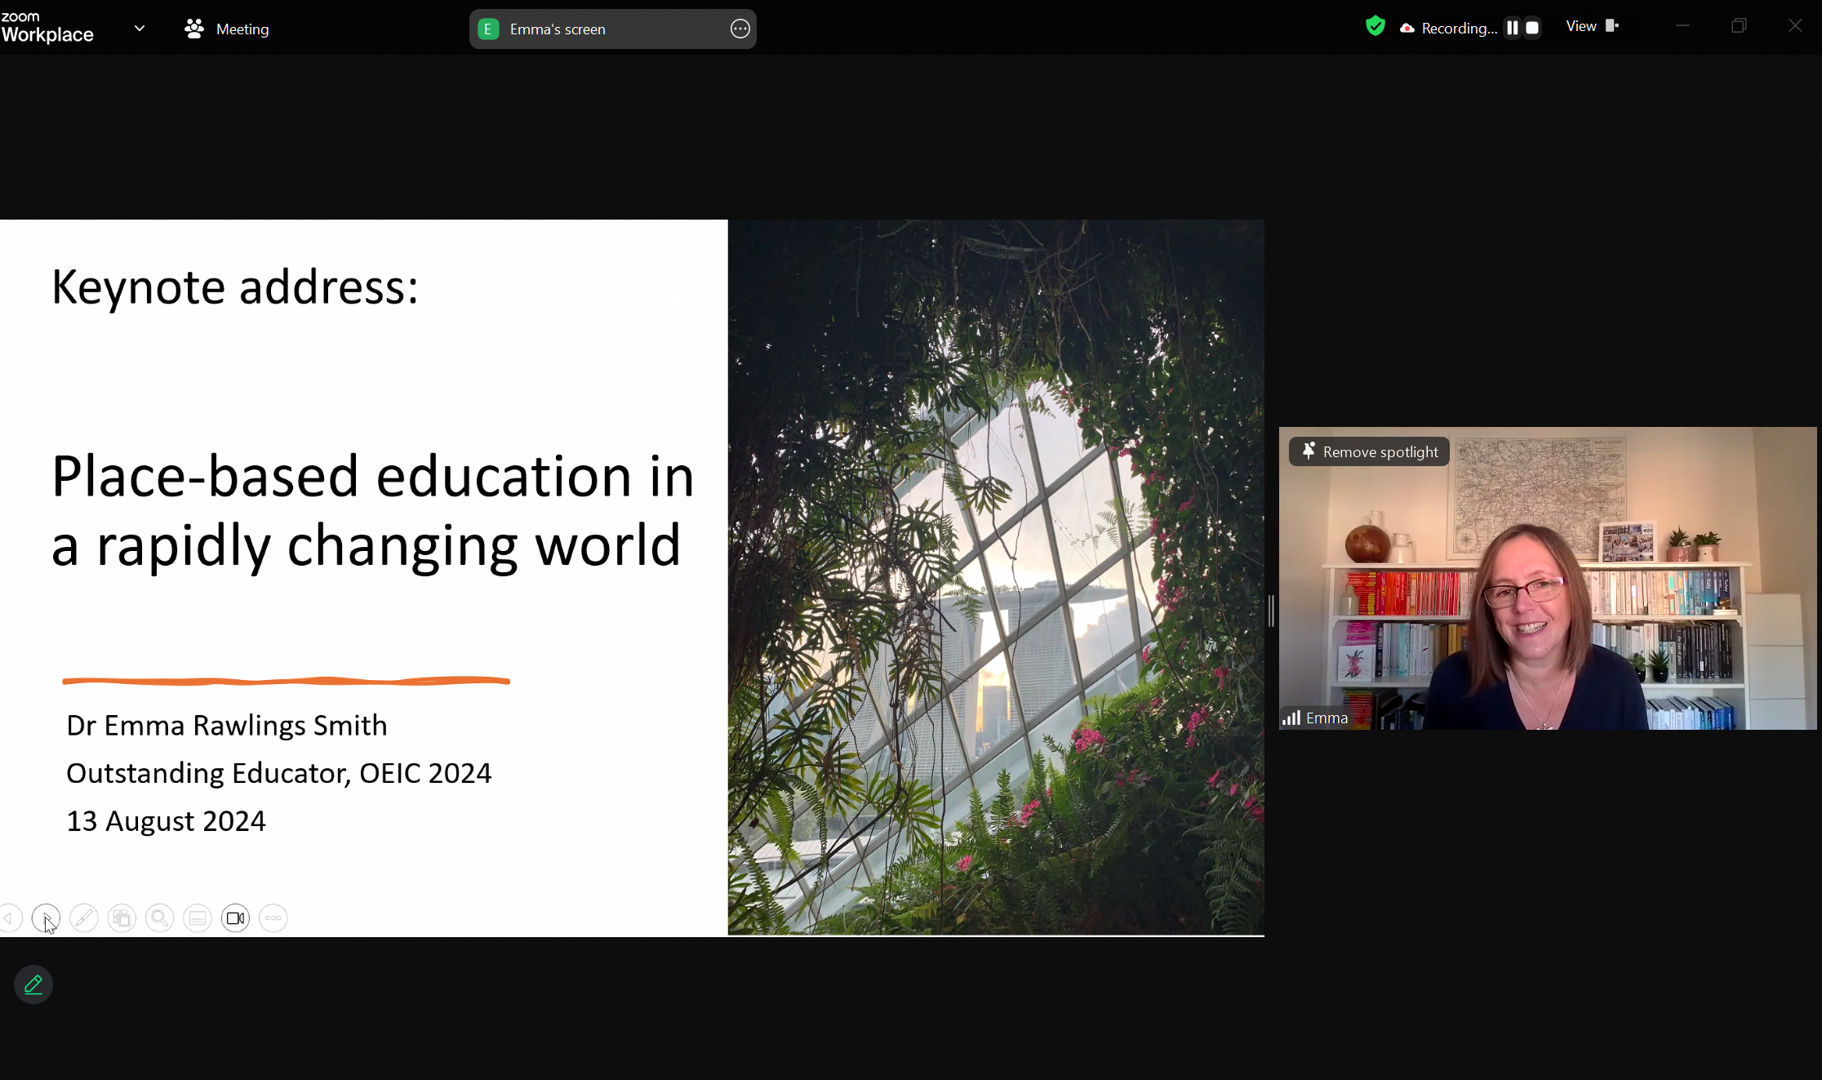
Task: Click the slide title Keynote address:
Action: 235,287
